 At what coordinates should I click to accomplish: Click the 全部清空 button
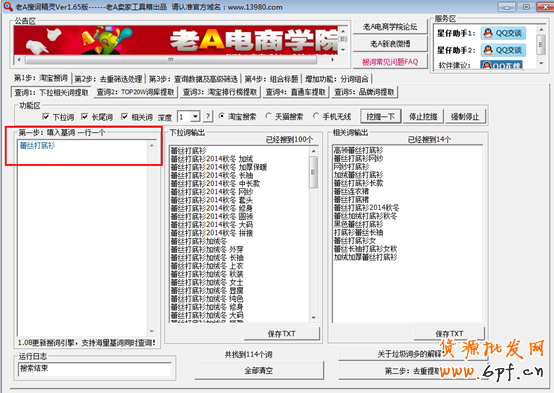point(259,370)
